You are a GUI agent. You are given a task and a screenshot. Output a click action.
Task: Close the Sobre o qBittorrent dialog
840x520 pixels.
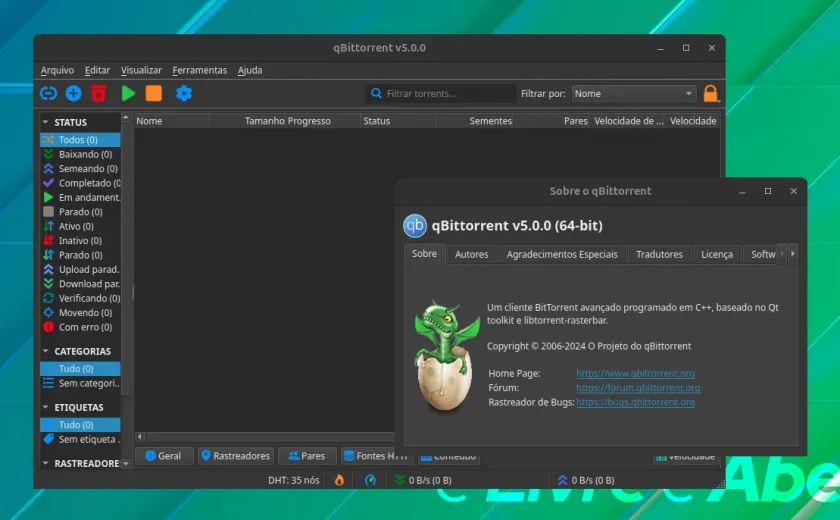(x=793, y=191)
